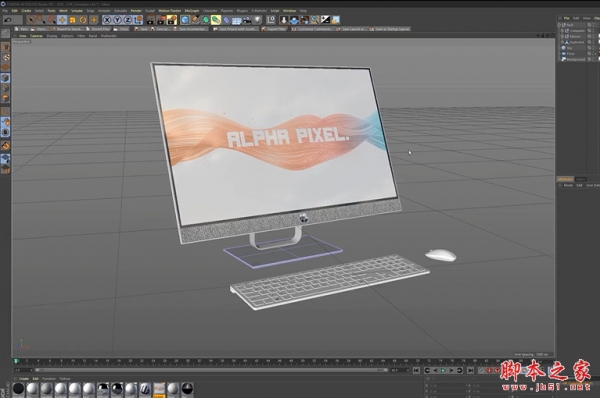Open the Mesh menu
Viewport: 600px width, 398px height.
click(x=63, y=11)
